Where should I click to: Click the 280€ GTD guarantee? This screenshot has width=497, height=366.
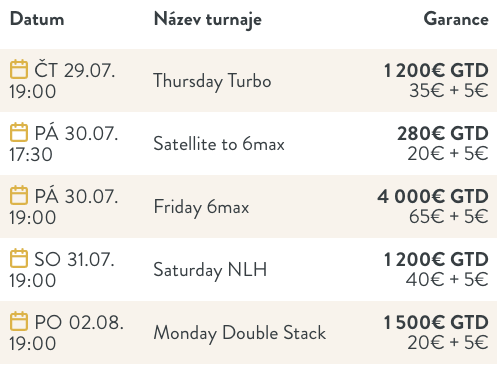click(443, 133)
